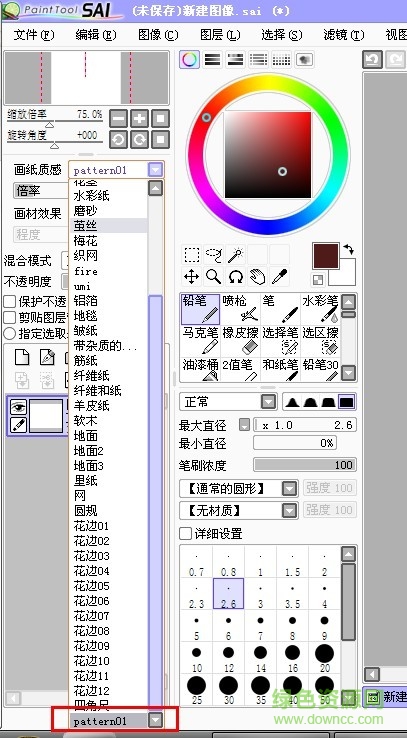Screen dimensions: 407x738
Task: Show the HSV slider panel
Action: pos(235,60)
